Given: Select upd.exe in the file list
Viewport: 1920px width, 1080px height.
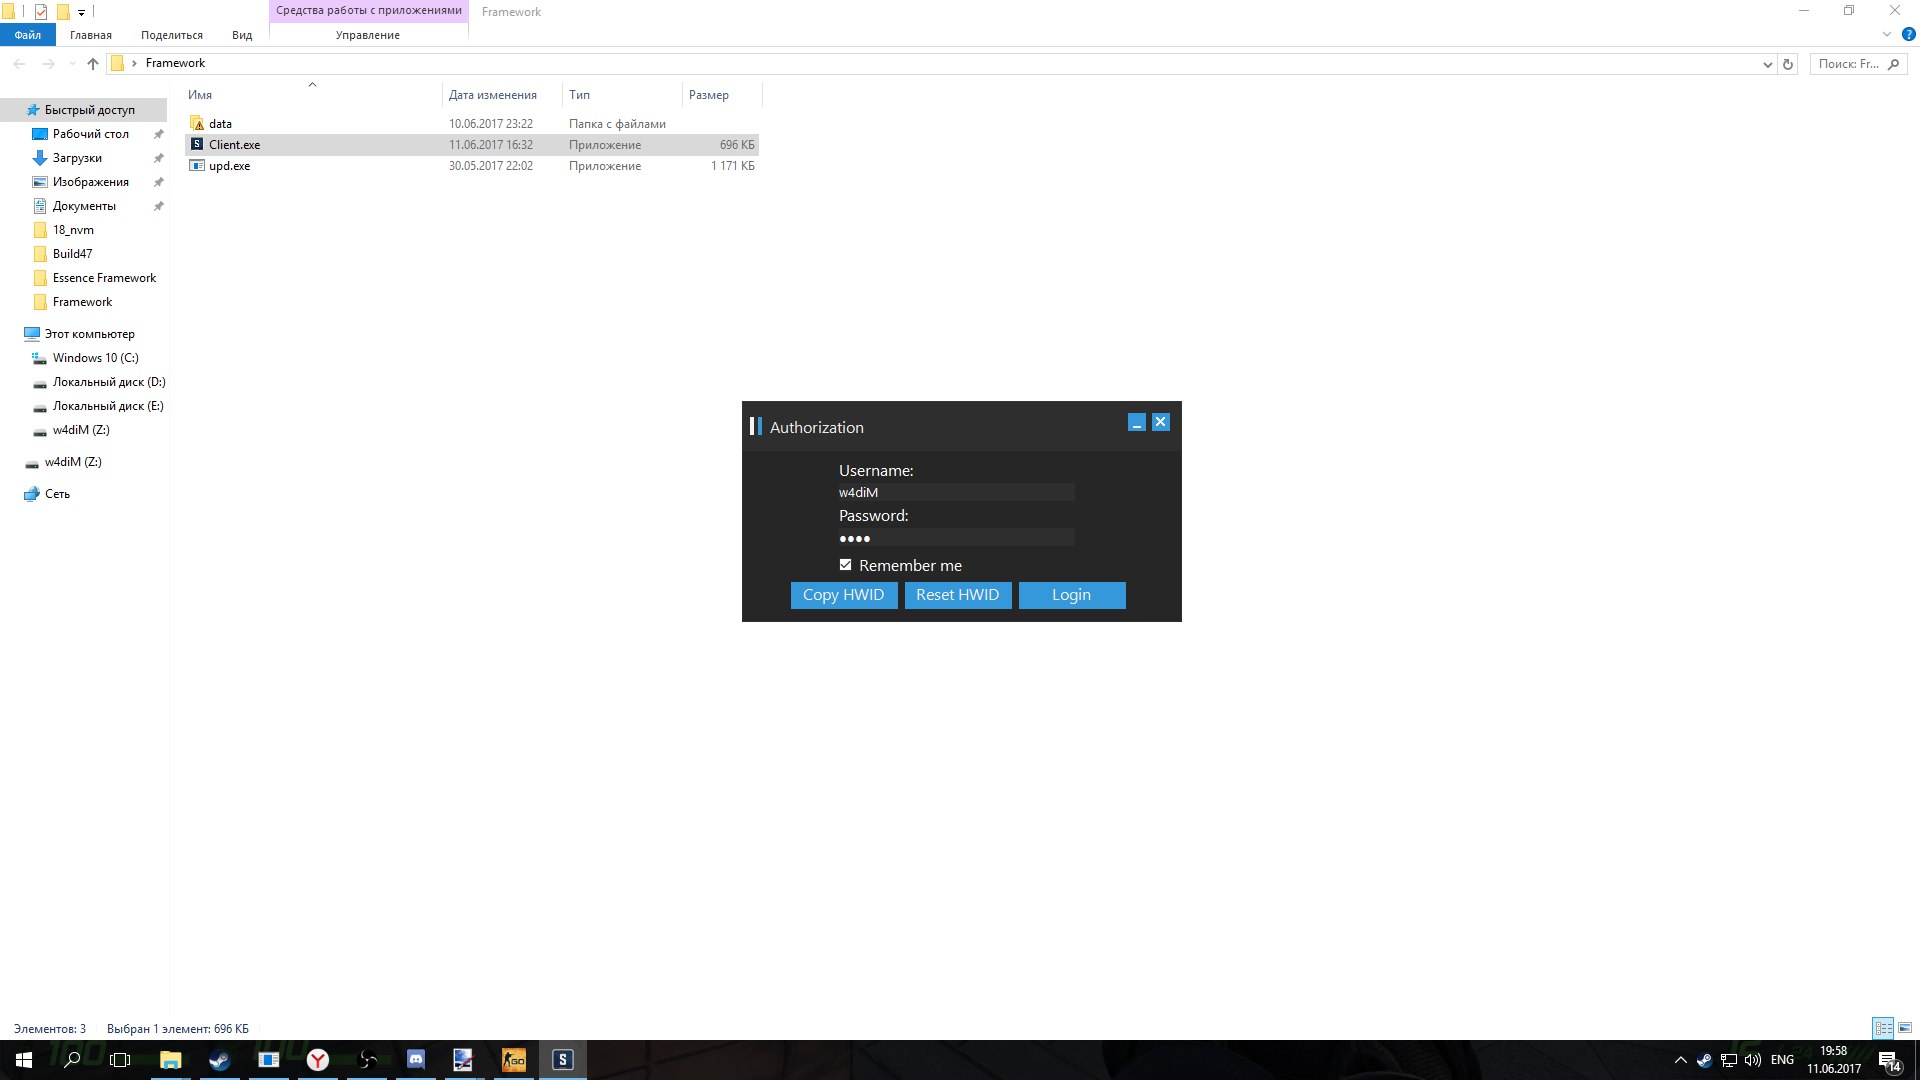Looking at the screenshot, I should point(230,166).
